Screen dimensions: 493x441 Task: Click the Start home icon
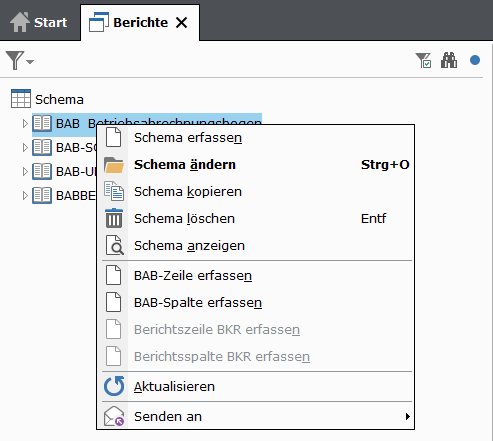point(20,22)
